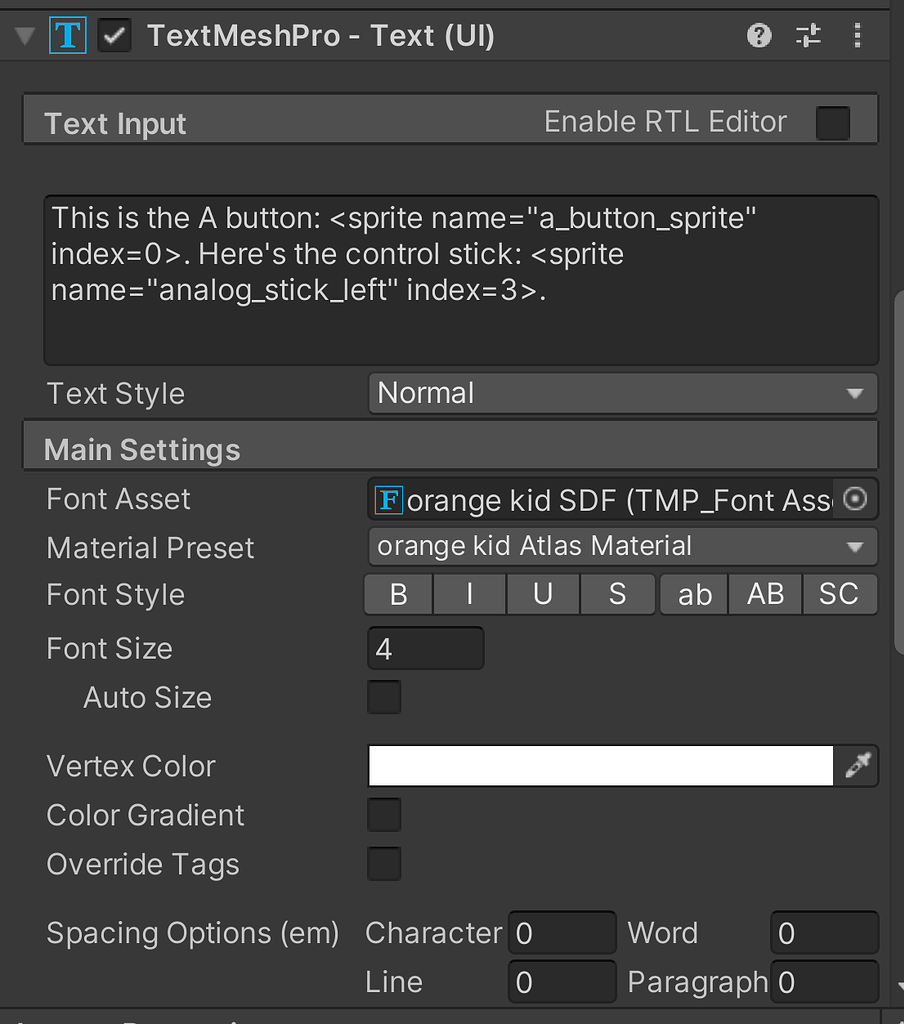Image resolution: width=904 pixels, height=1024 pixels.
Task: Toggle the lowercase 'ab' font style
Action: (x=693, y=594)
